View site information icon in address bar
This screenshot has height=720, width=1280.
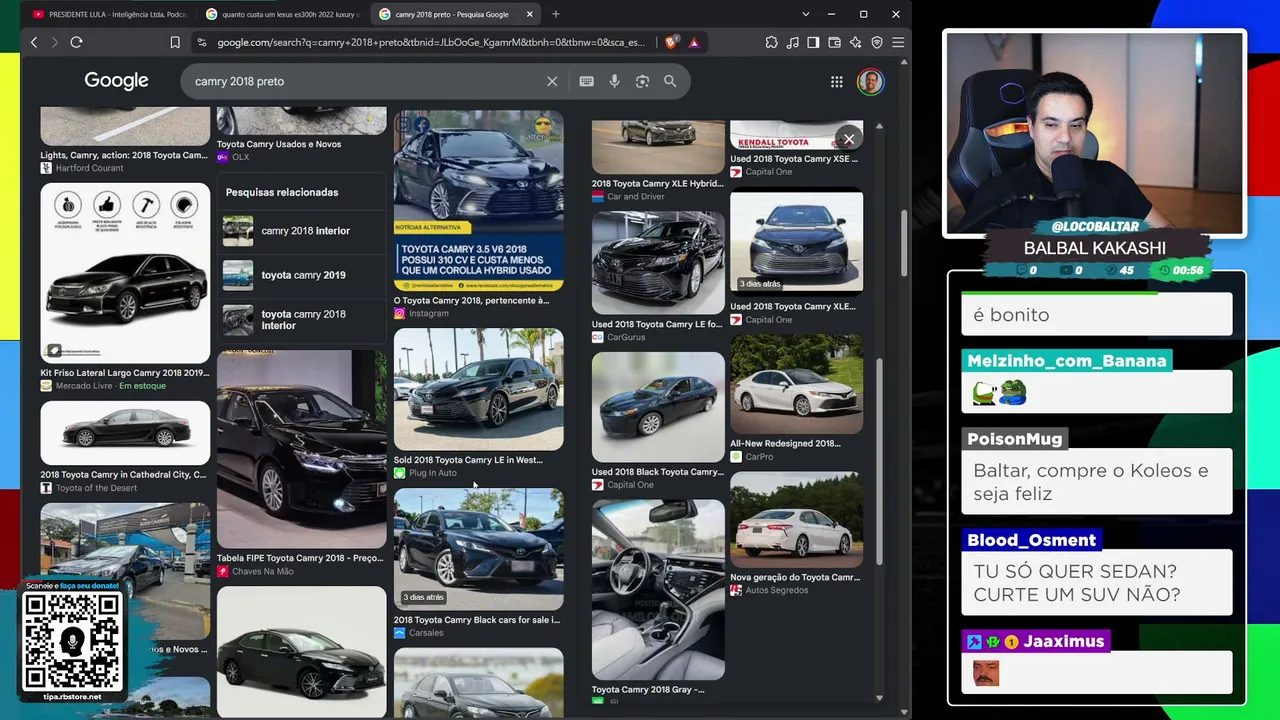click(x=202, y=42)
